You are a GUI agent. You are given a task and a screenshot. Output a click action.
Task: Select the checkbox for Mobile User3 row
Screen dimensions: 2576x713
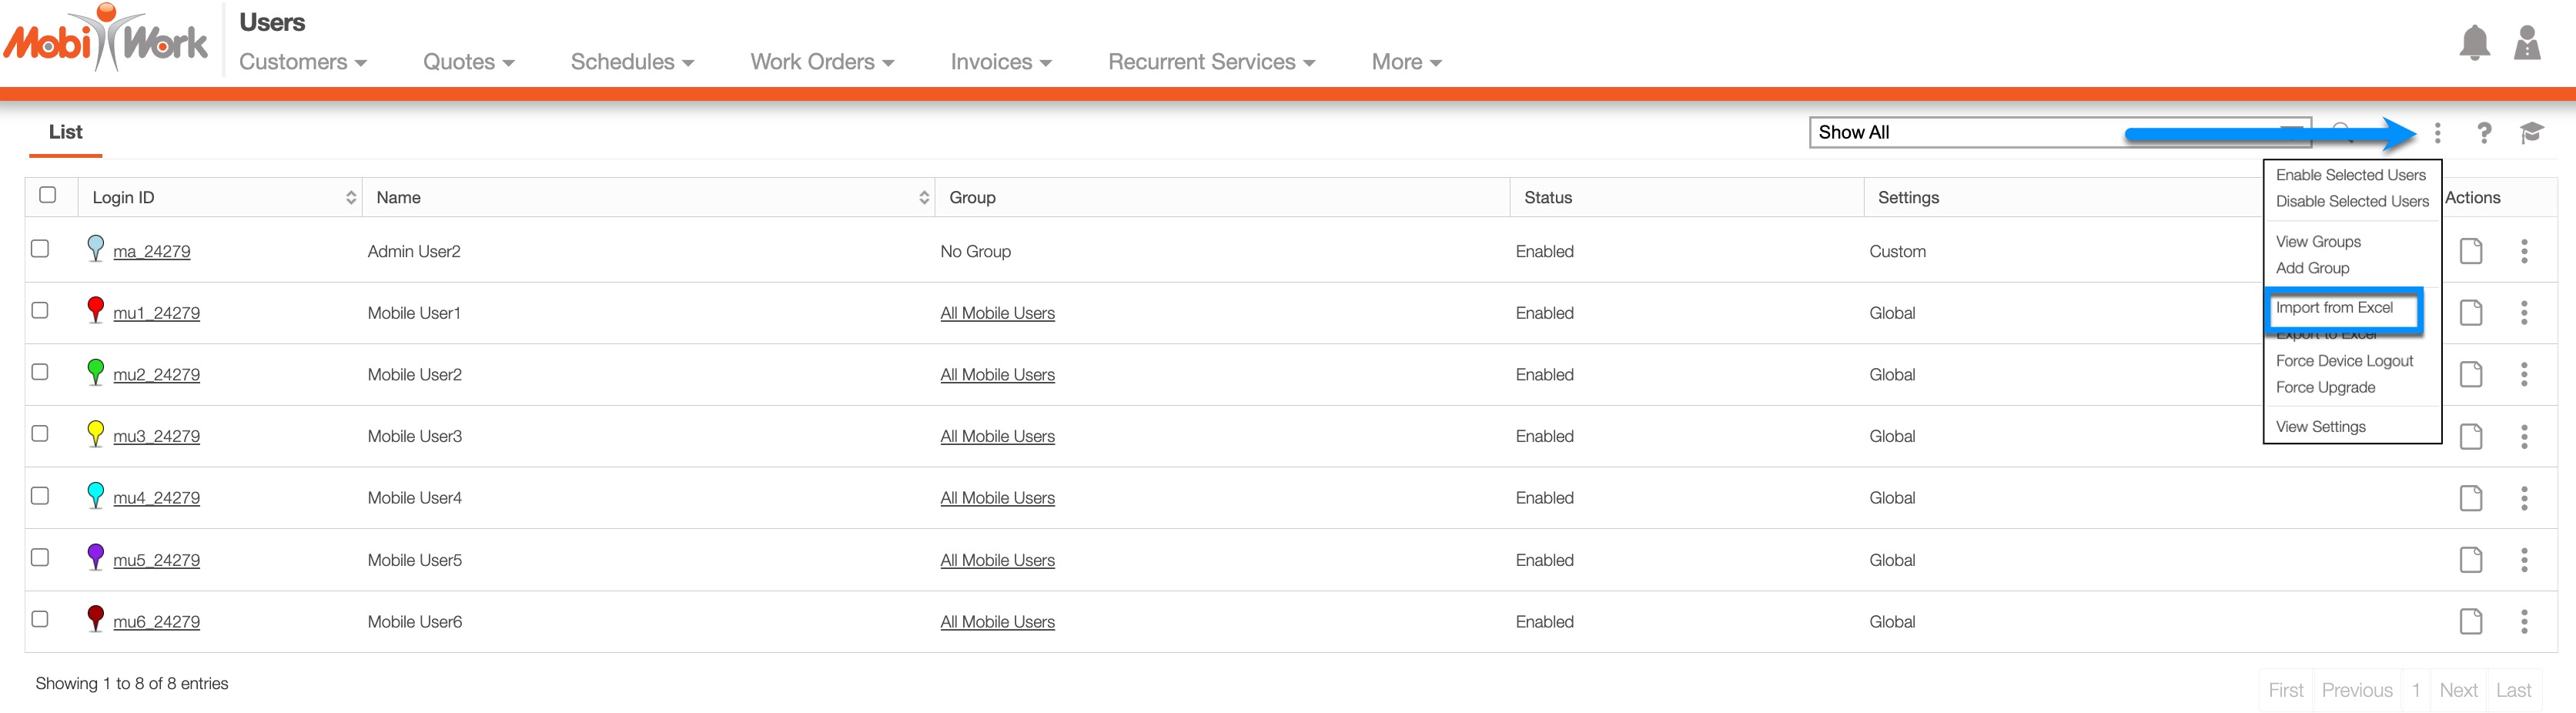[x=40, y=434]
